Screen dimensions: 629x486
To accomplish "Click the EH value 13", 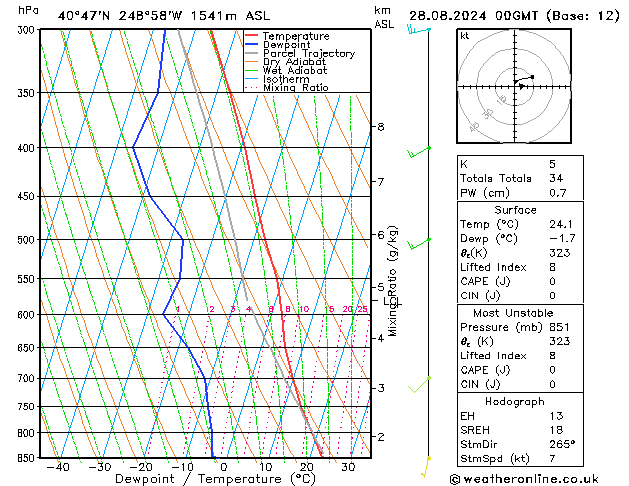I will tap(556, 416).
